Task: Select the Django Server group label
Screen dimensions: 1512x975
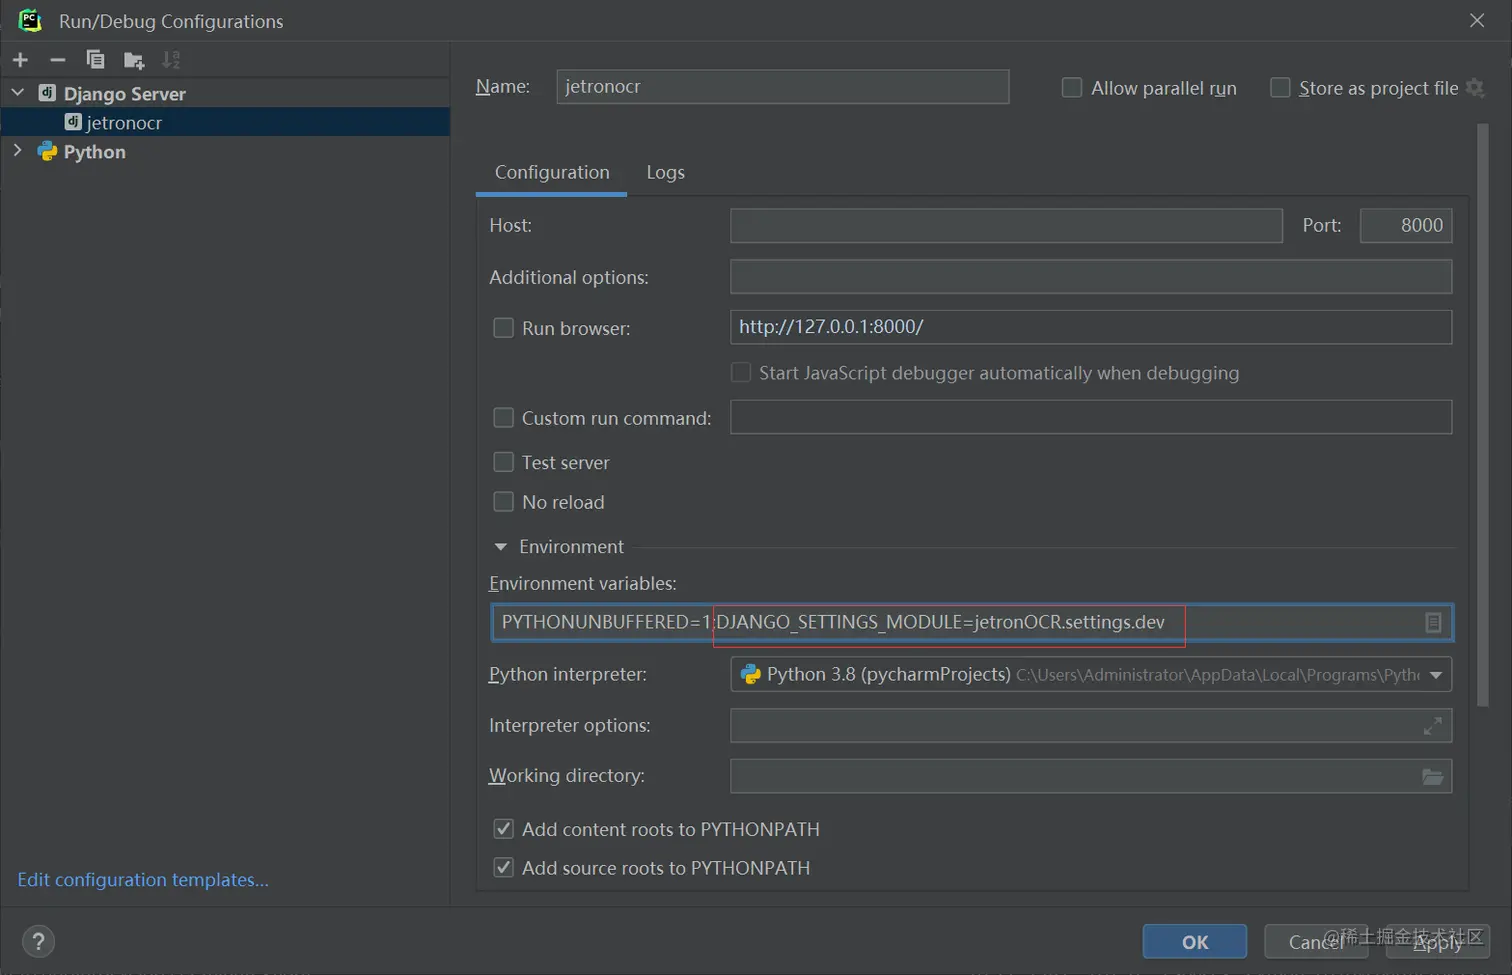Action: point(125,93)
